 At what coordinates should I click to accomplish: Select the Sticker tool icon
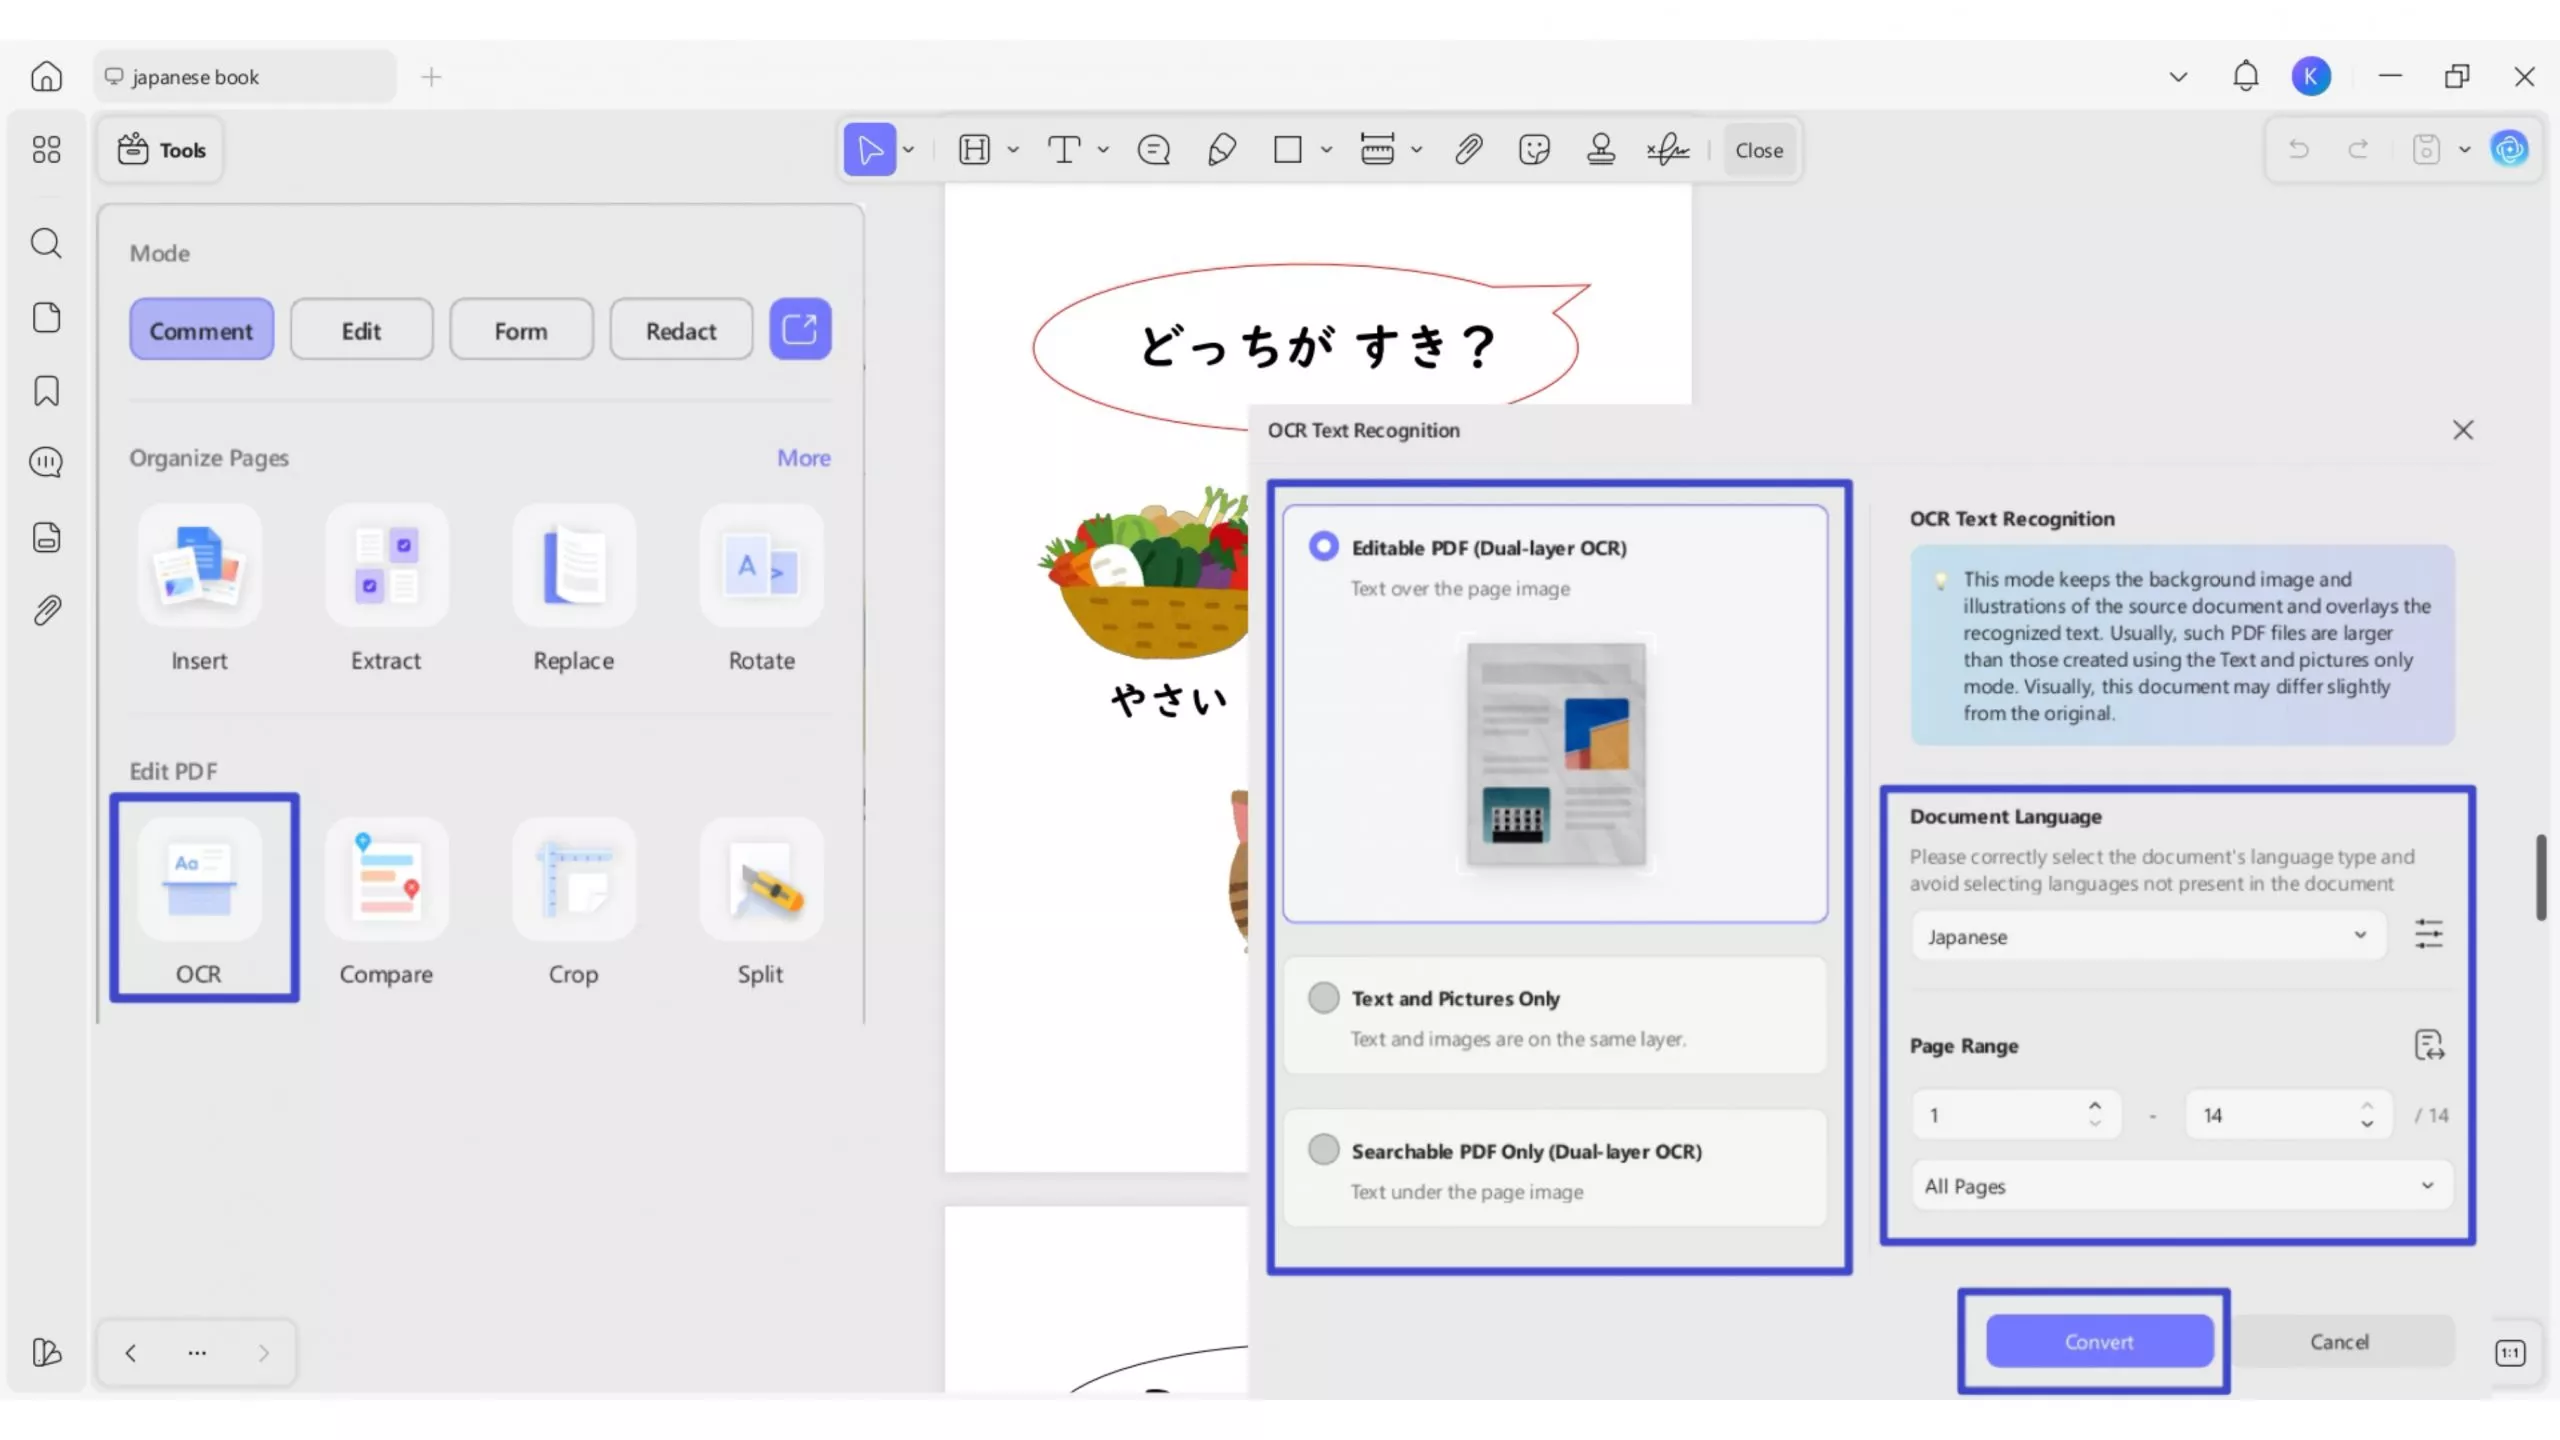1533,150
